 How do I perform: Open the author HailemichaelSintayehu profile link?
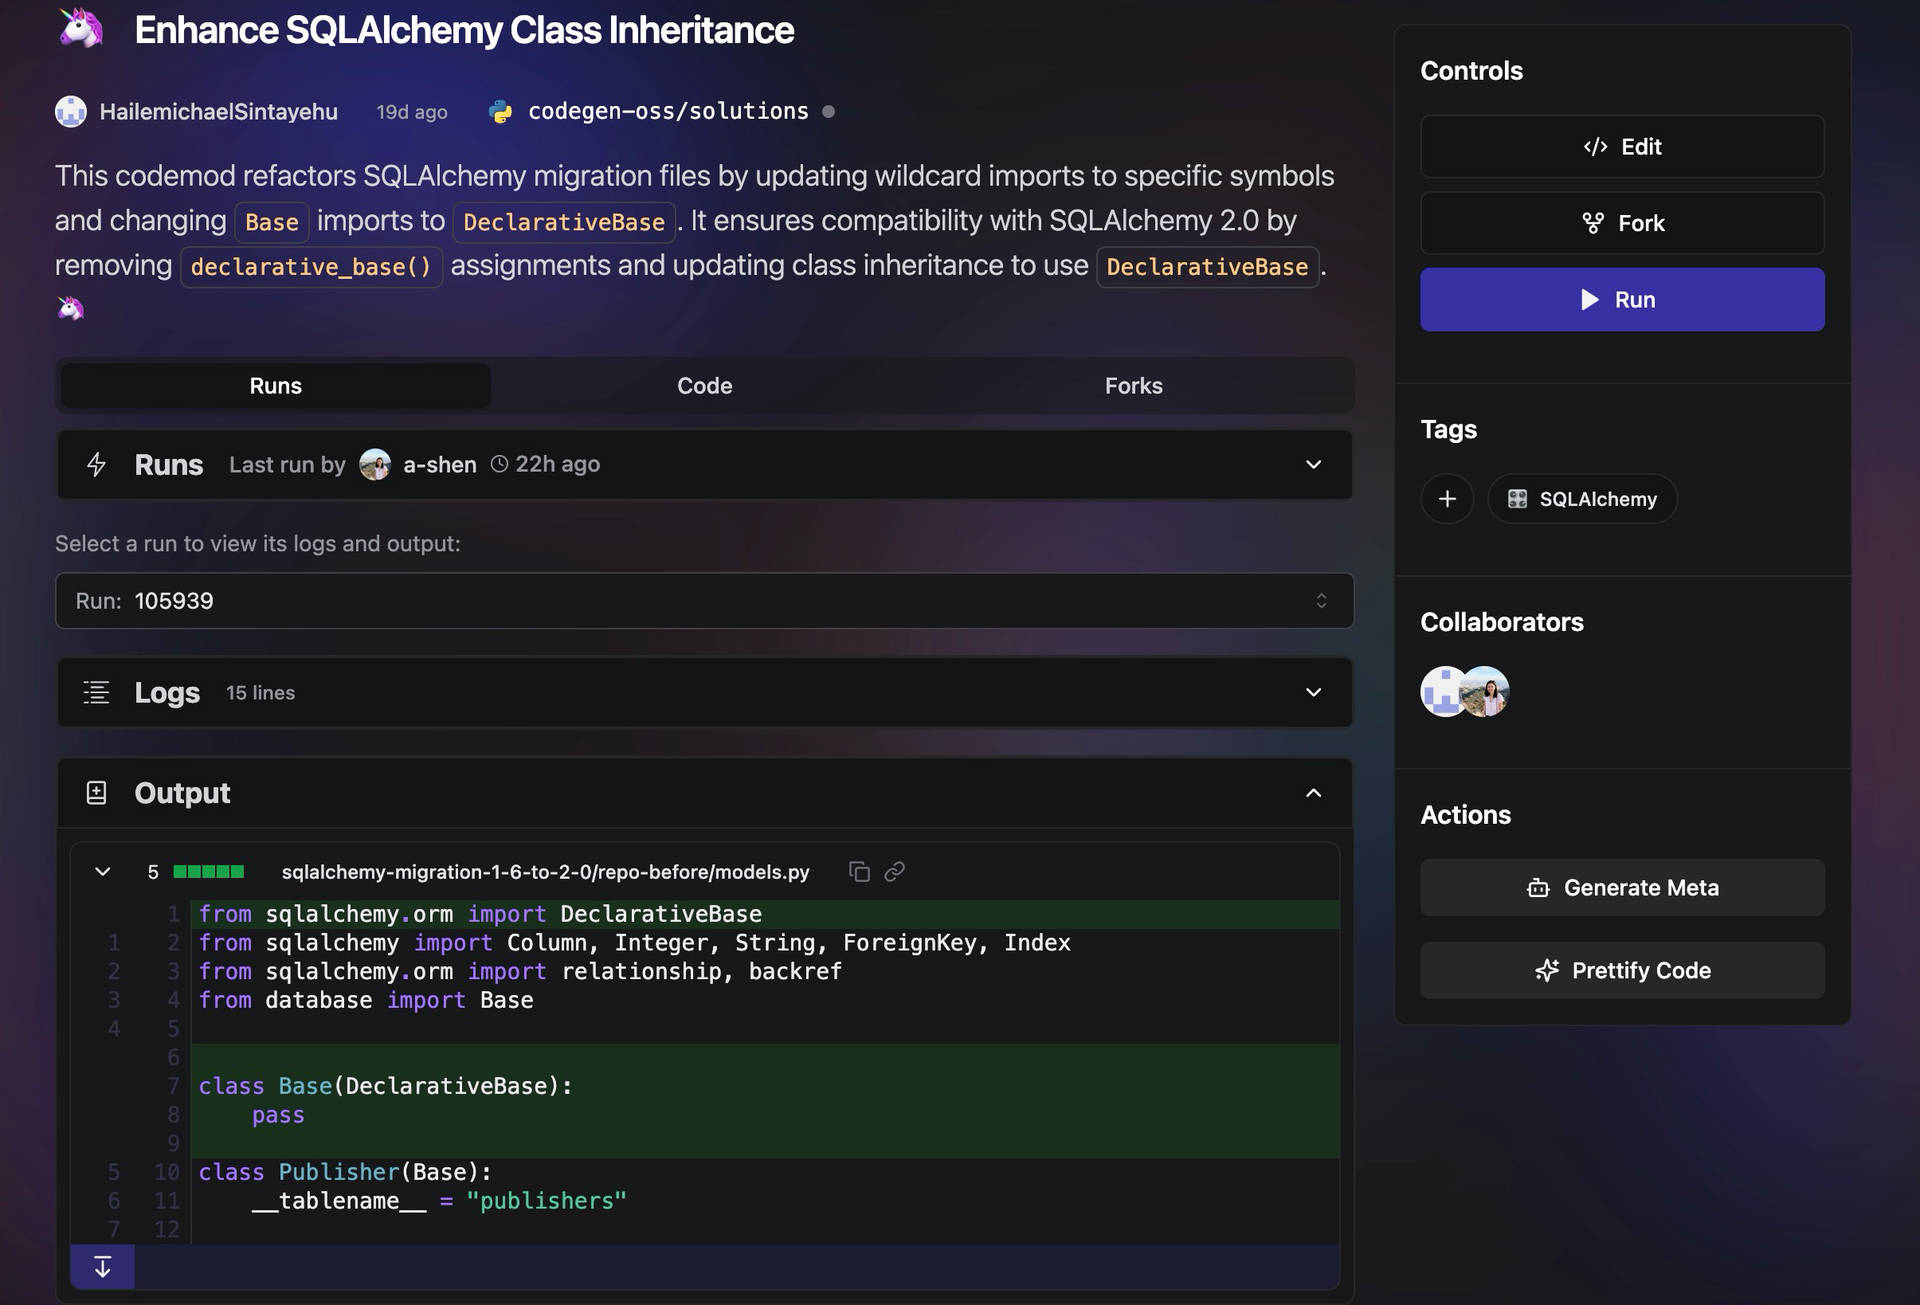pyautogui.click(x=218, y=111)
